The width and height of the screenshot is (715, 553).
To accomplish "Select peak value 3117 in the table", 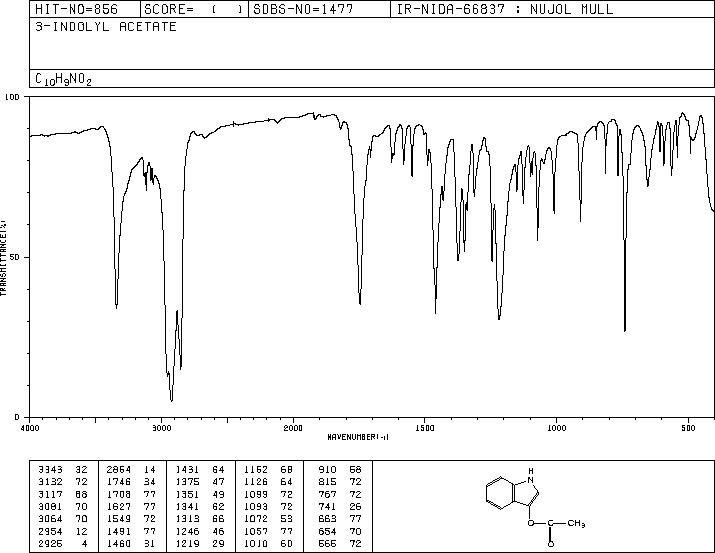I will [50, 494].
